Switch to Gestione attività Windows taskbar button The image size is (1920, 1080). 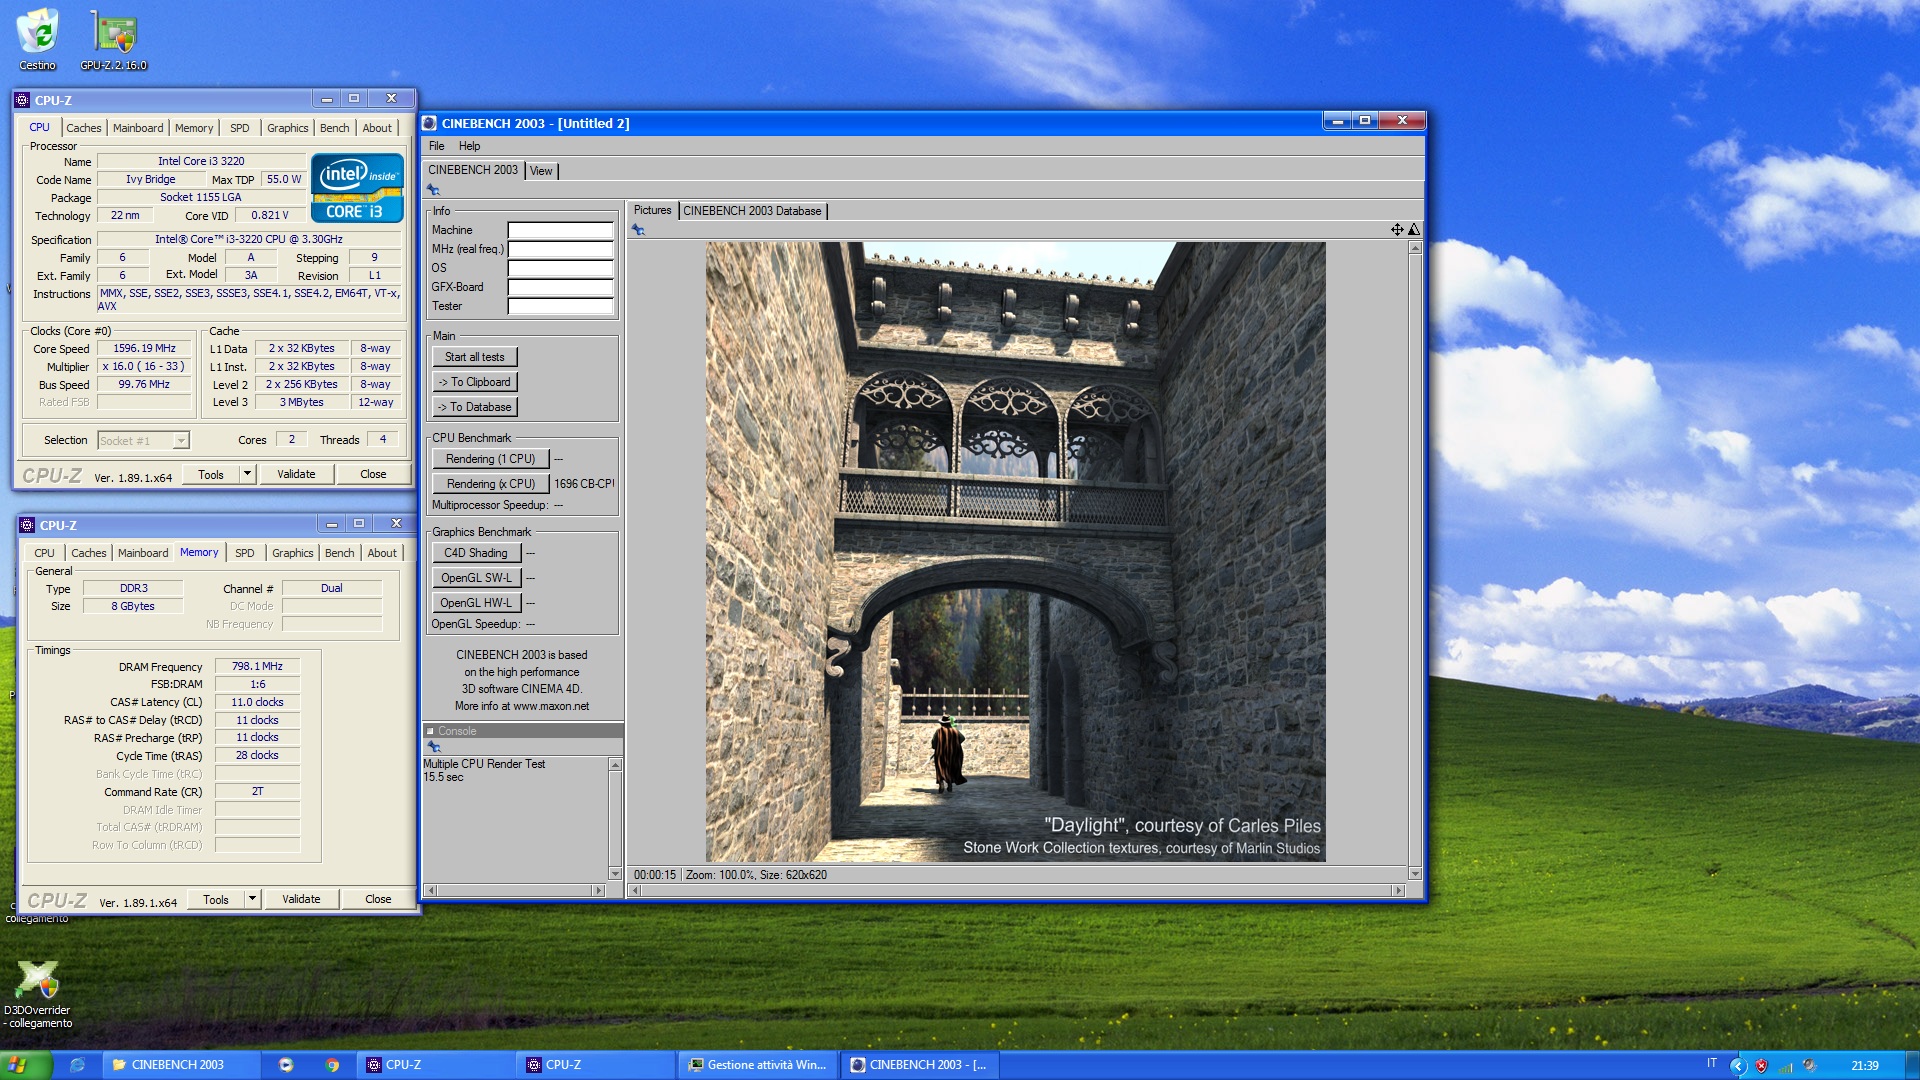pyautogui.click(x=757, y=1065)
